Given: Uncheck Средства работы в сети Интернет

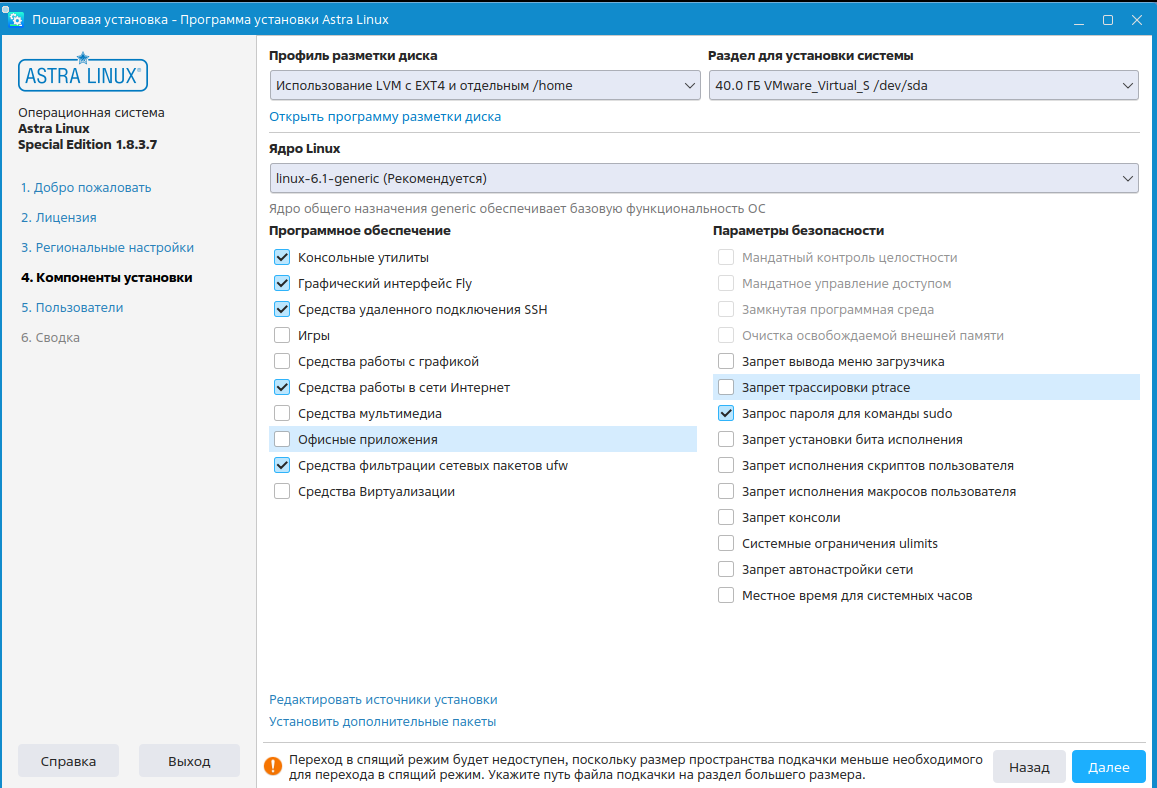Looking at the screenshot, I should click(282, 387).
